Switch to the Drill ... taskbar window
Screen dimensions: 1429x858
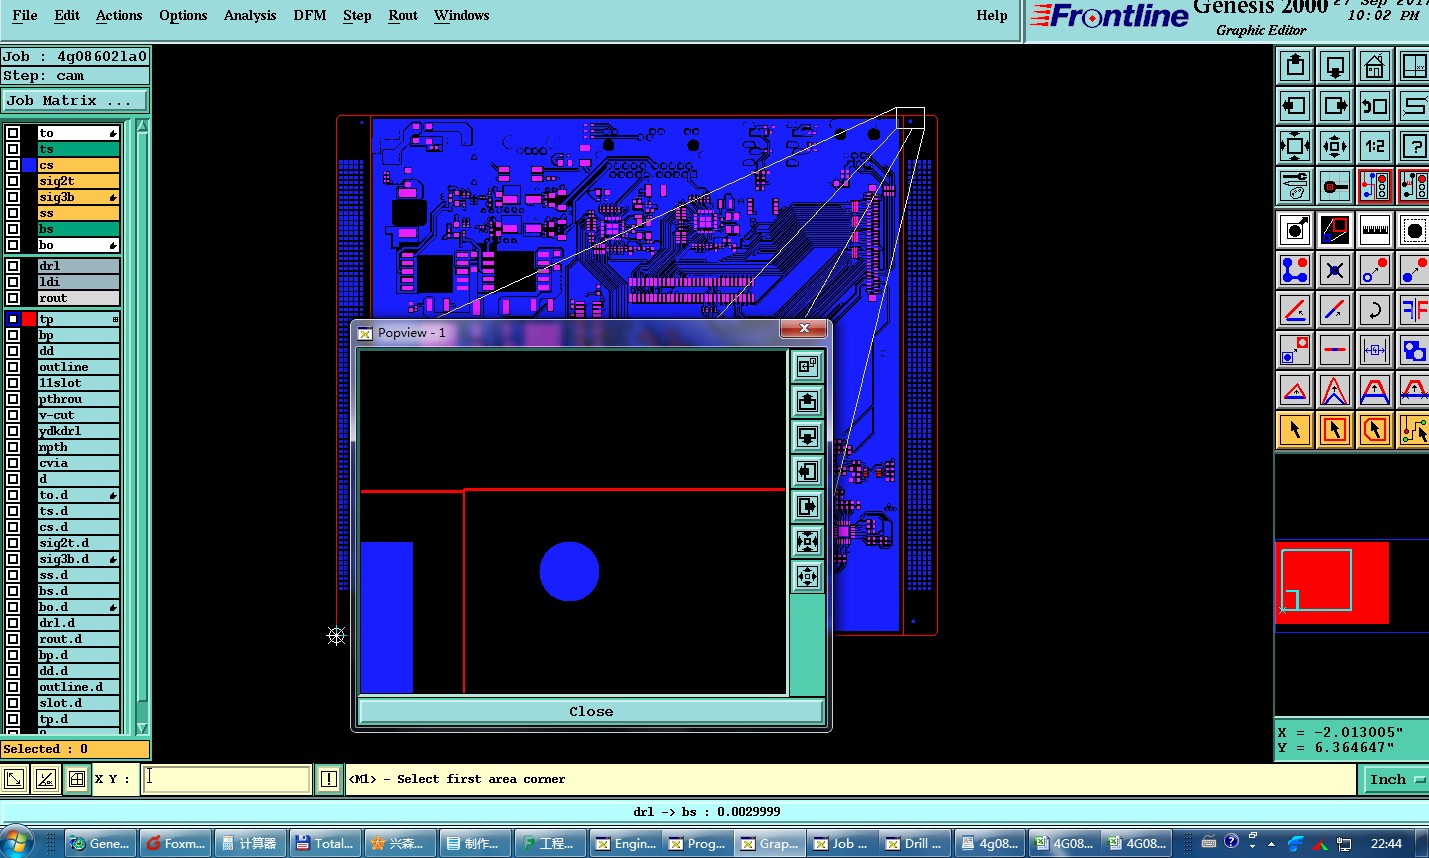coord(916,843)
